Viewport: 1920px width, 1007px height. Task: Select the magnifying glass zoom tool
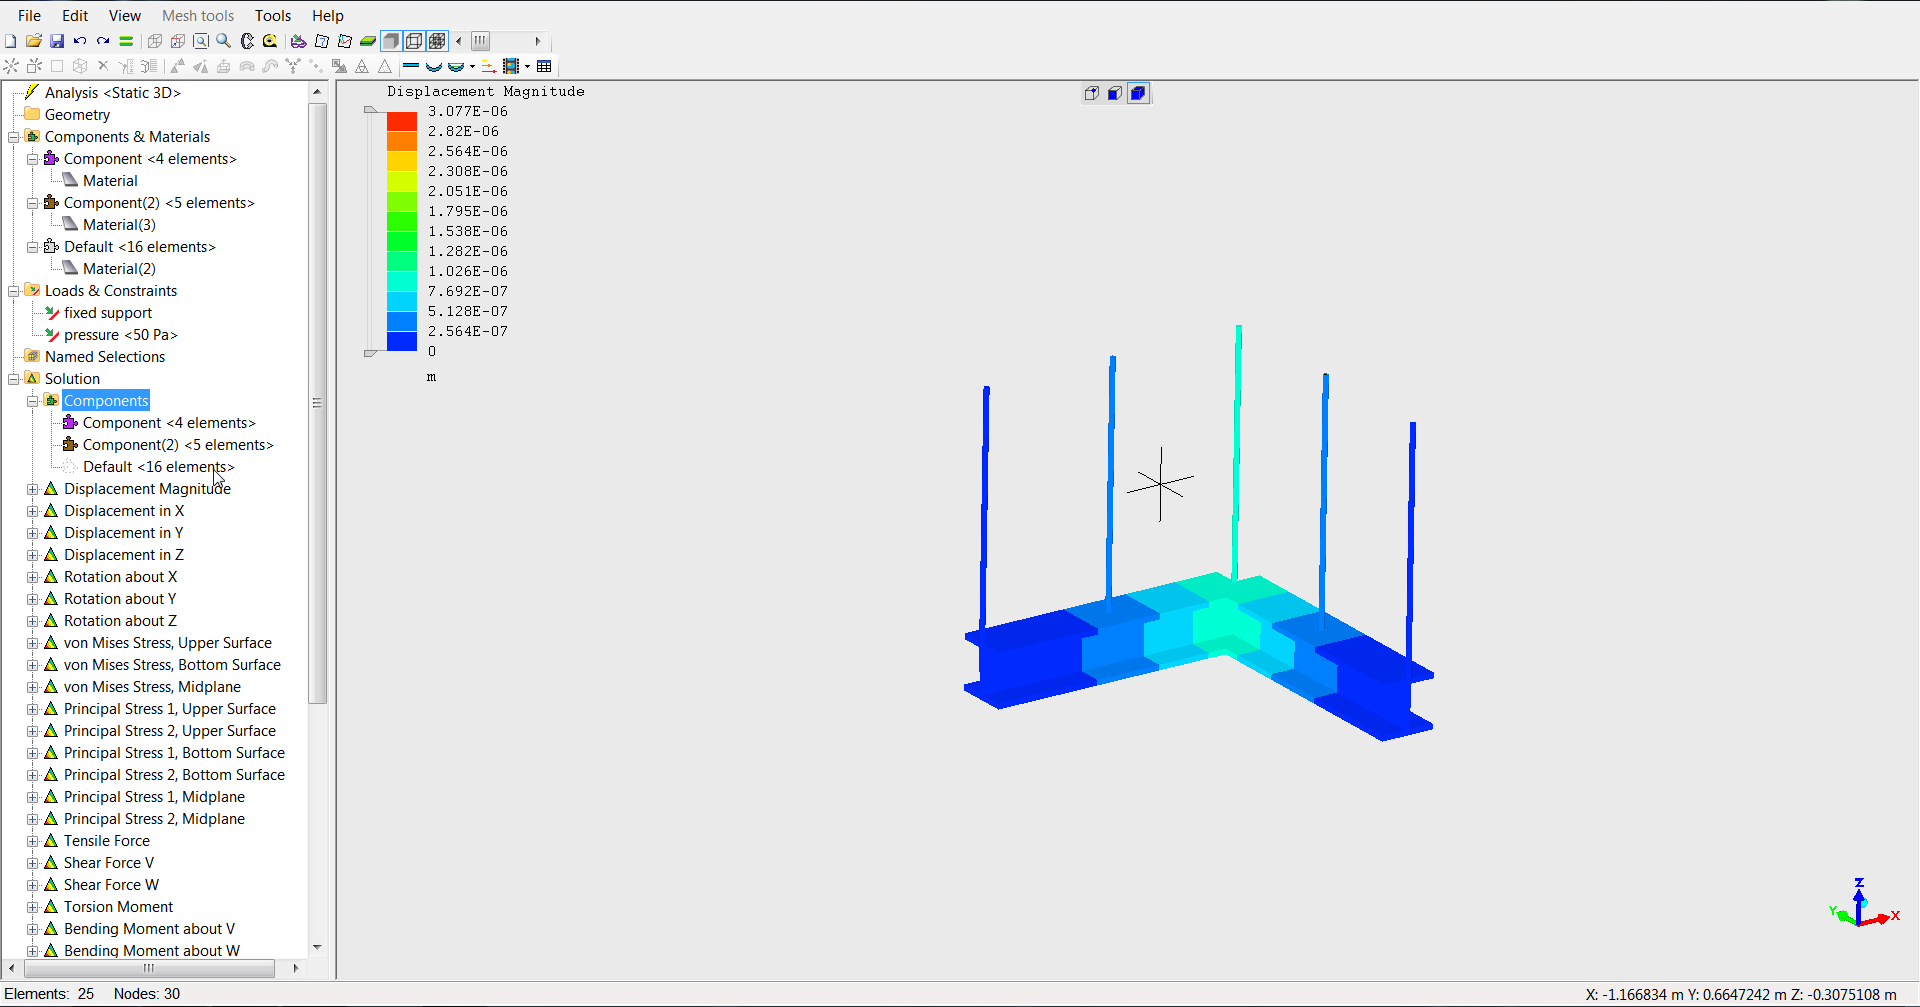[224, 41]
